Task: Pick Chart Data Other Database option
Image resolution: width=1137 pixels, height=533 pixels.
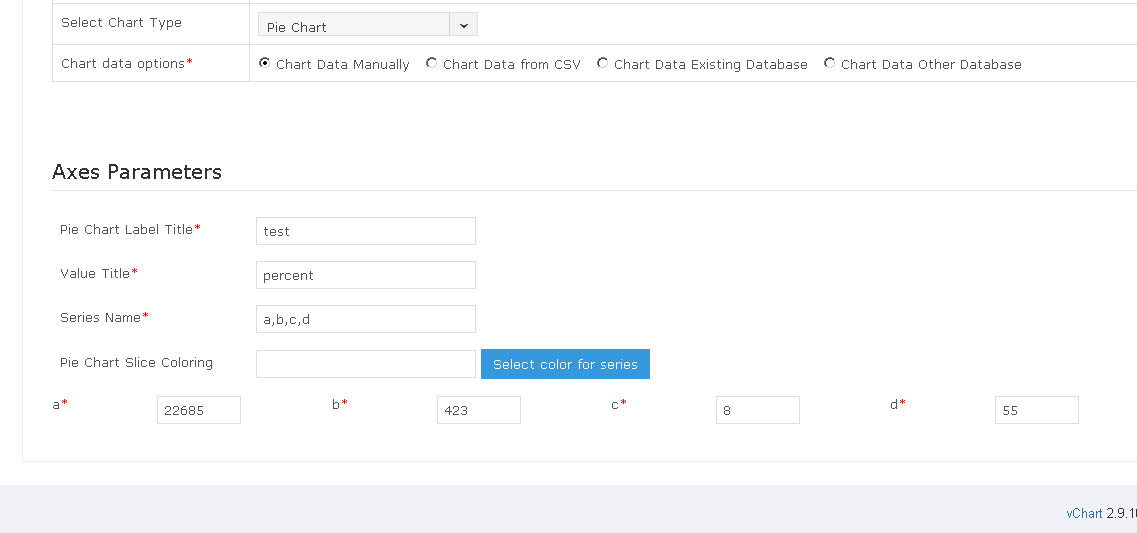Action: pyautogui.click(x=829, y=63)
